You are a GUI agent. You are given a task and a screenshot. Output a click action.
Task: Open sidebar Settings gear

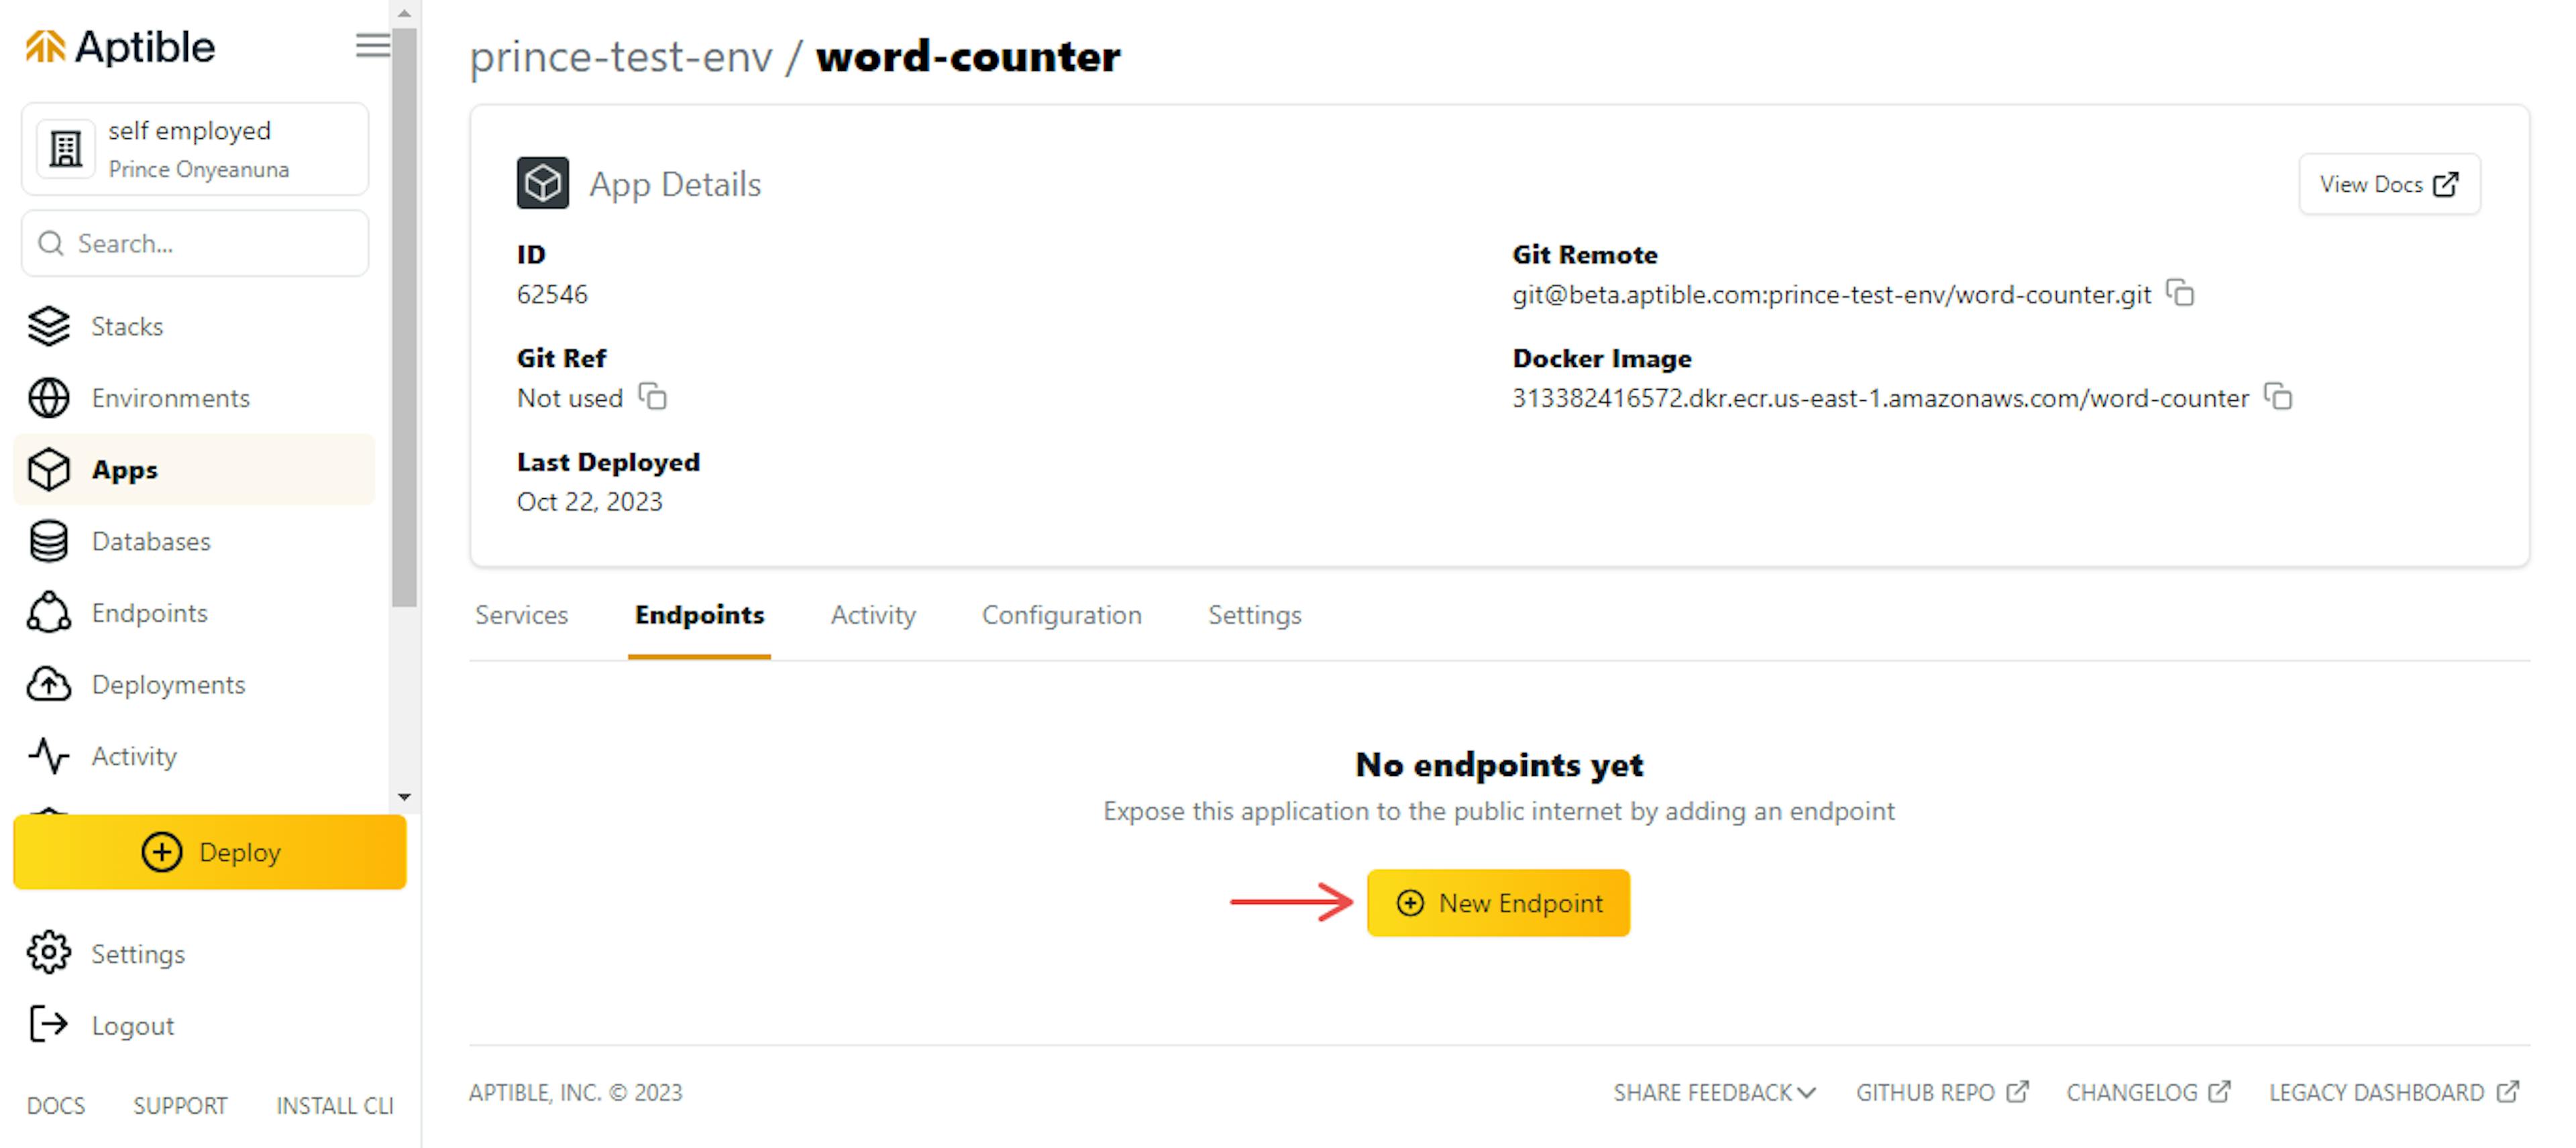point(48,953)
